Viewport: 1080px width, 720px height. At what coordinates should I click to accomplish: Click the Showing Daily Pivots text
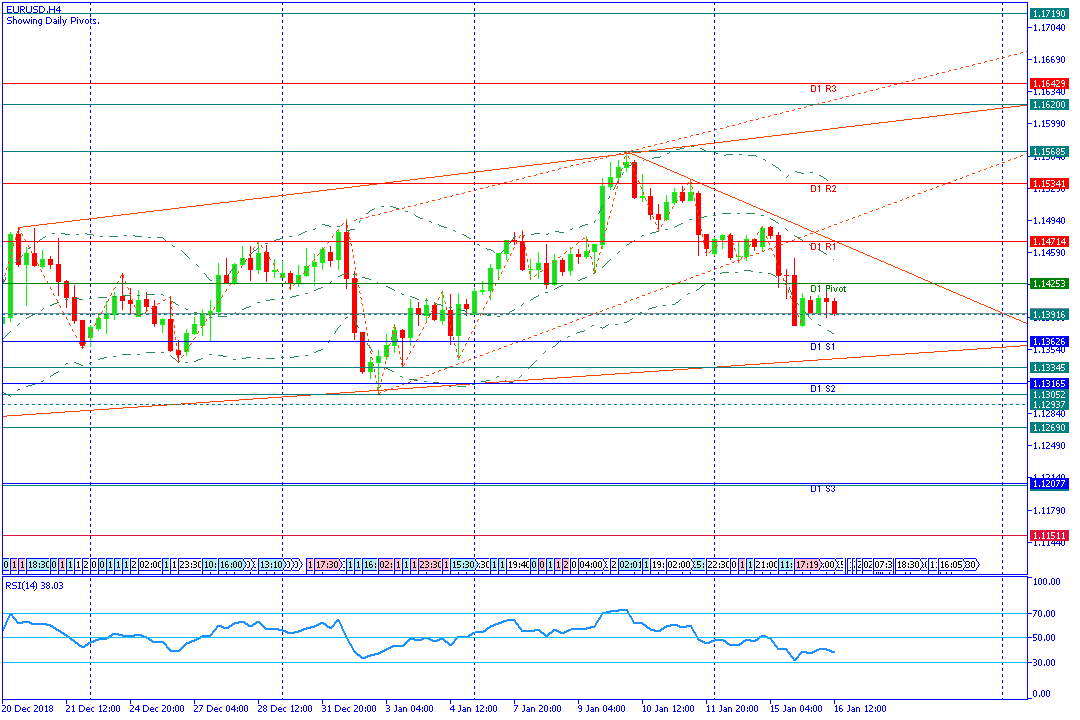point(52,20)
